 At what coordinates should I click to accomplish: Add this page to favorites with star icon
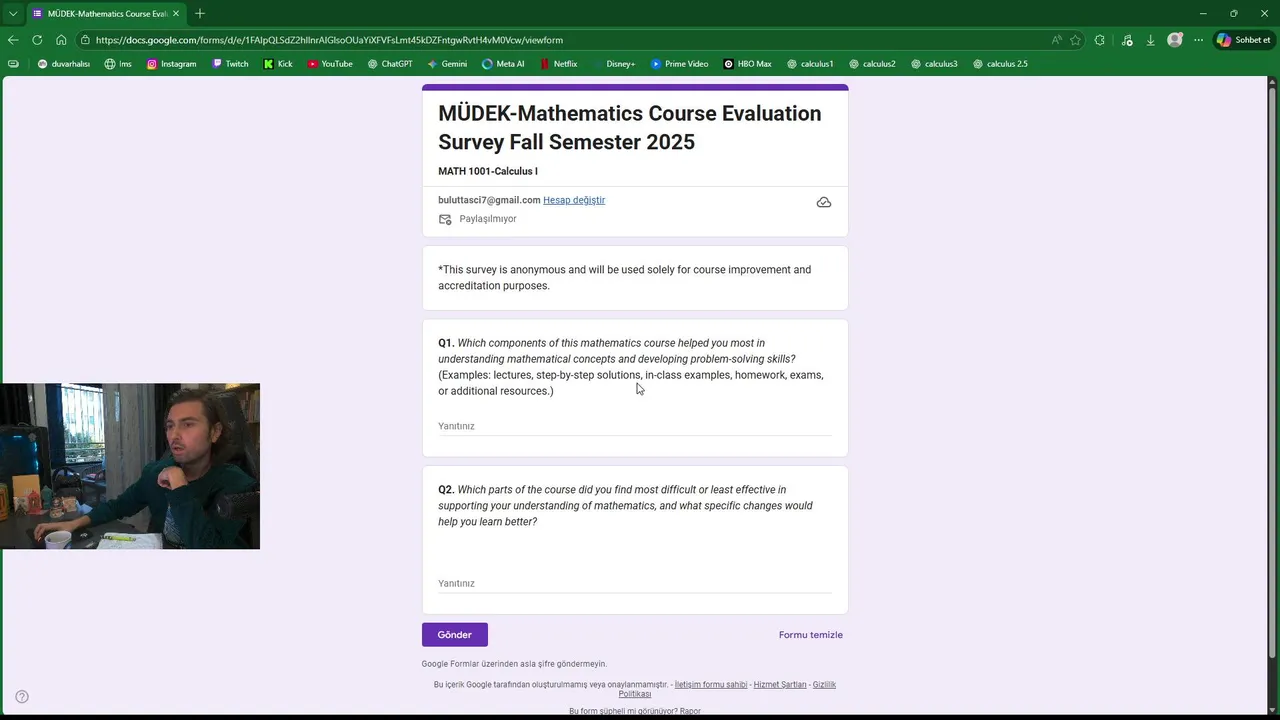click(x=1076, y=40)
